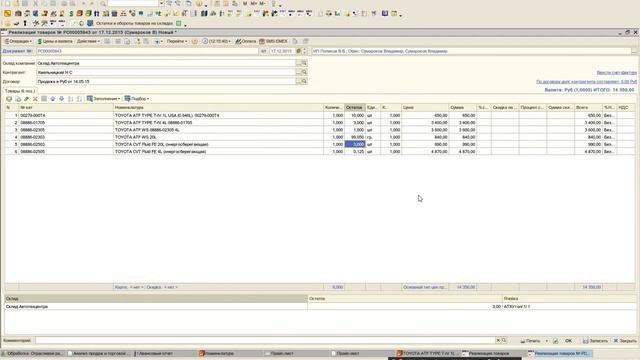Click the Склад компании input field
640x360 pixels.
click(x=165, y=63)
